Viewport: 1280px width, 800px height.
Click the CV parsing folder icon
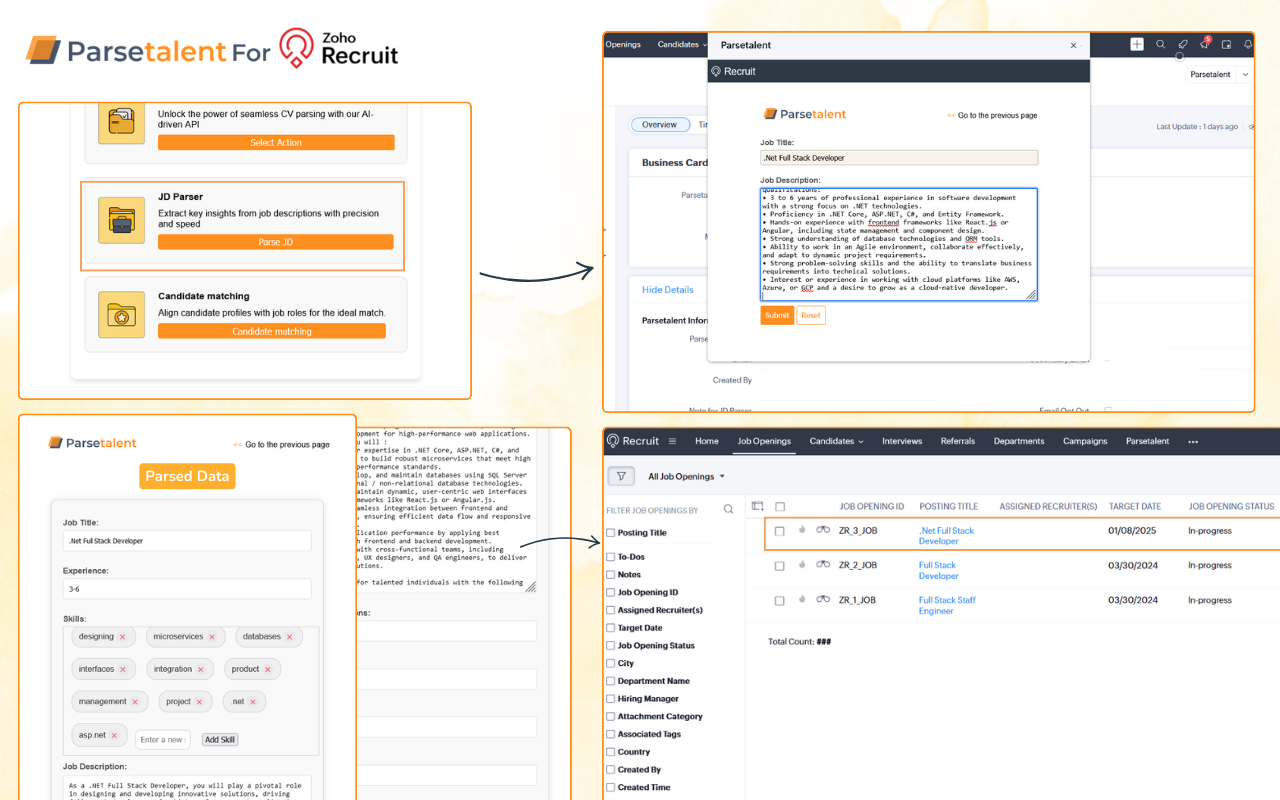[121, 124]
